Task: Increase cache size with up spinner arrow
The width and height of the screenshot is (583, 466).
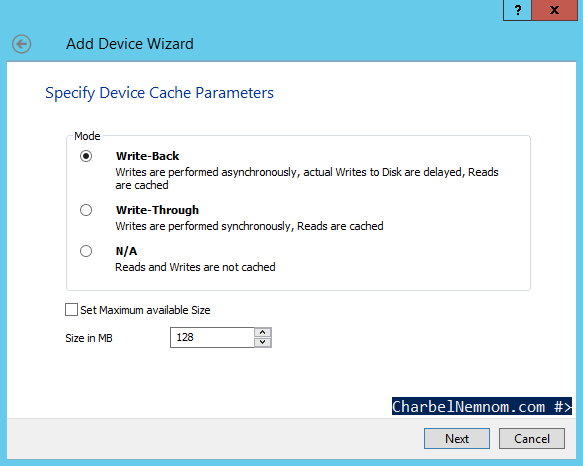Action: coord(263,332)
